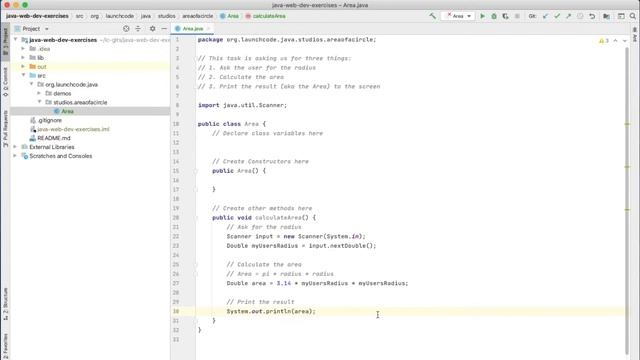
Task: Click the Git Push arrow icon
Action: 569,16
